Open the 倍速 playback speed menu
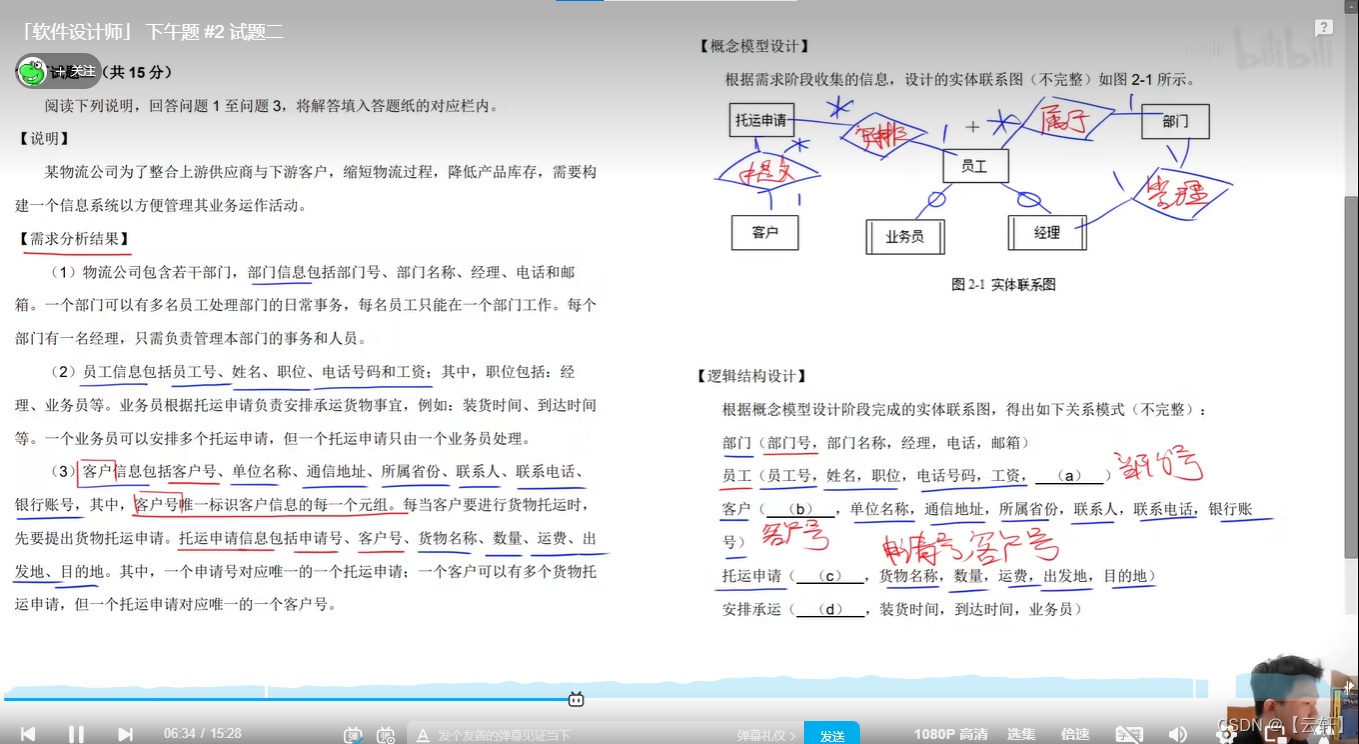This screenshot has height=744, width=1359. point(1075,734)
